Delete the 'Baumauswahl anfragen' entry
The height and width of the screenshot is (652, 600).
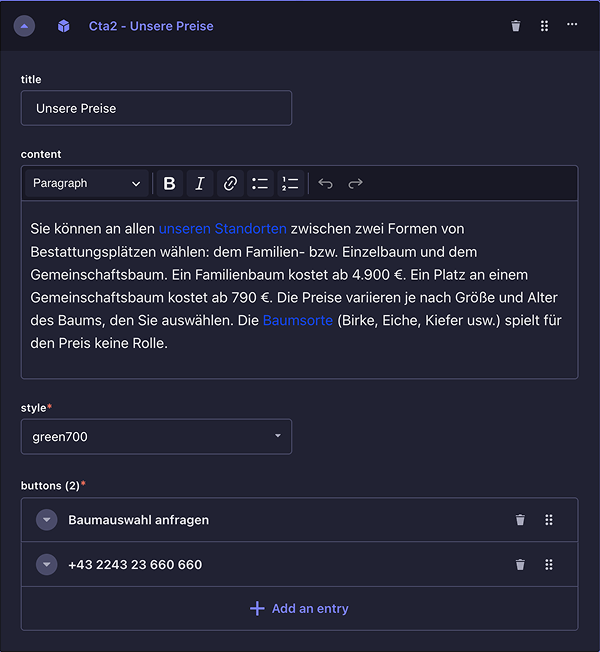(520, 520)
